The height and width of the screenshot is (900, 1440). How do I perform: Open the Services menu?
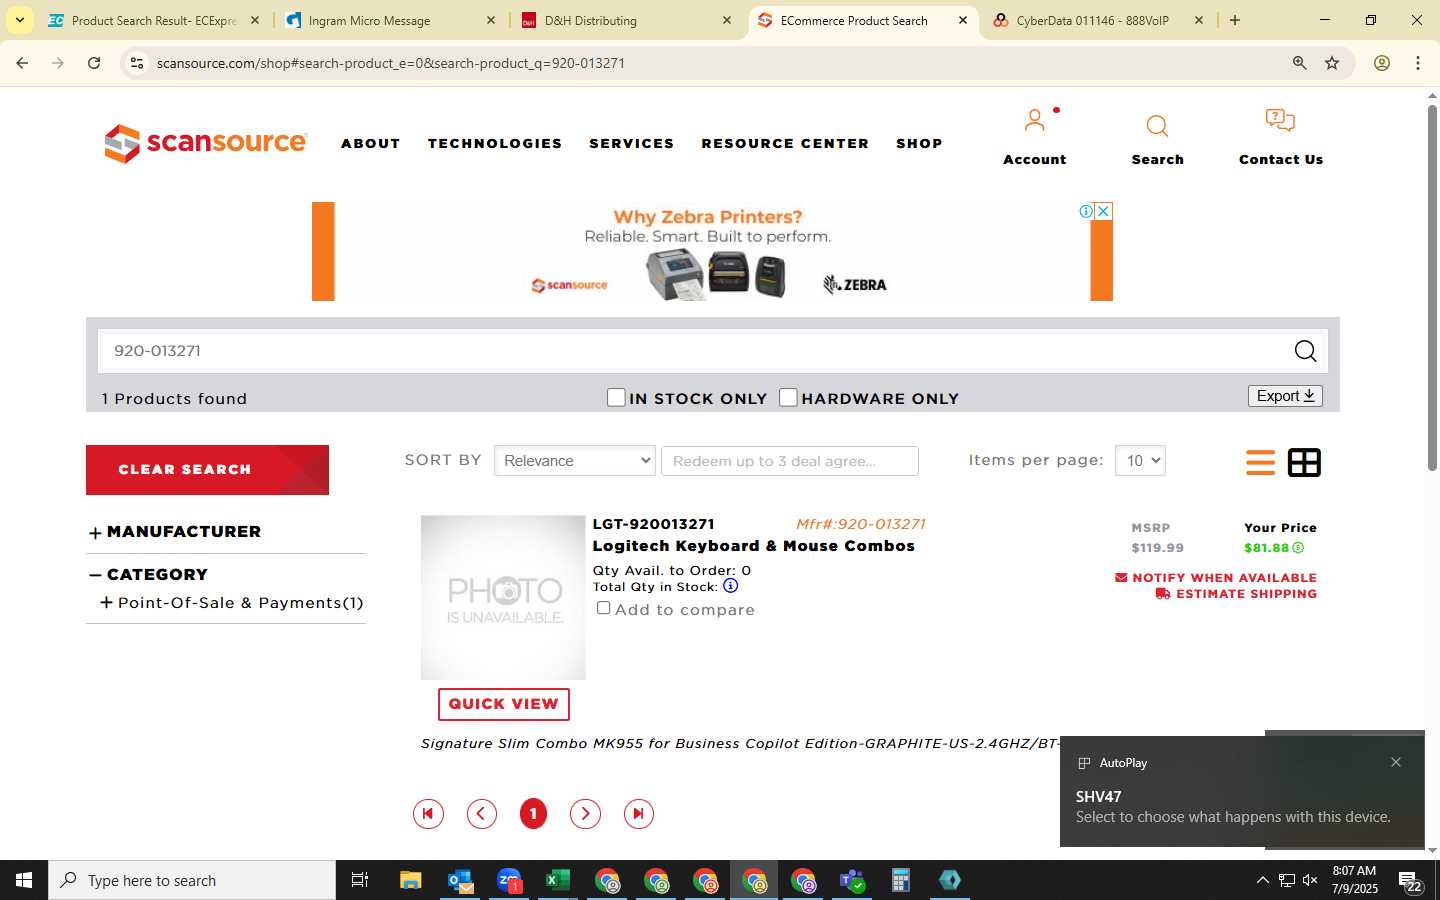632,144
